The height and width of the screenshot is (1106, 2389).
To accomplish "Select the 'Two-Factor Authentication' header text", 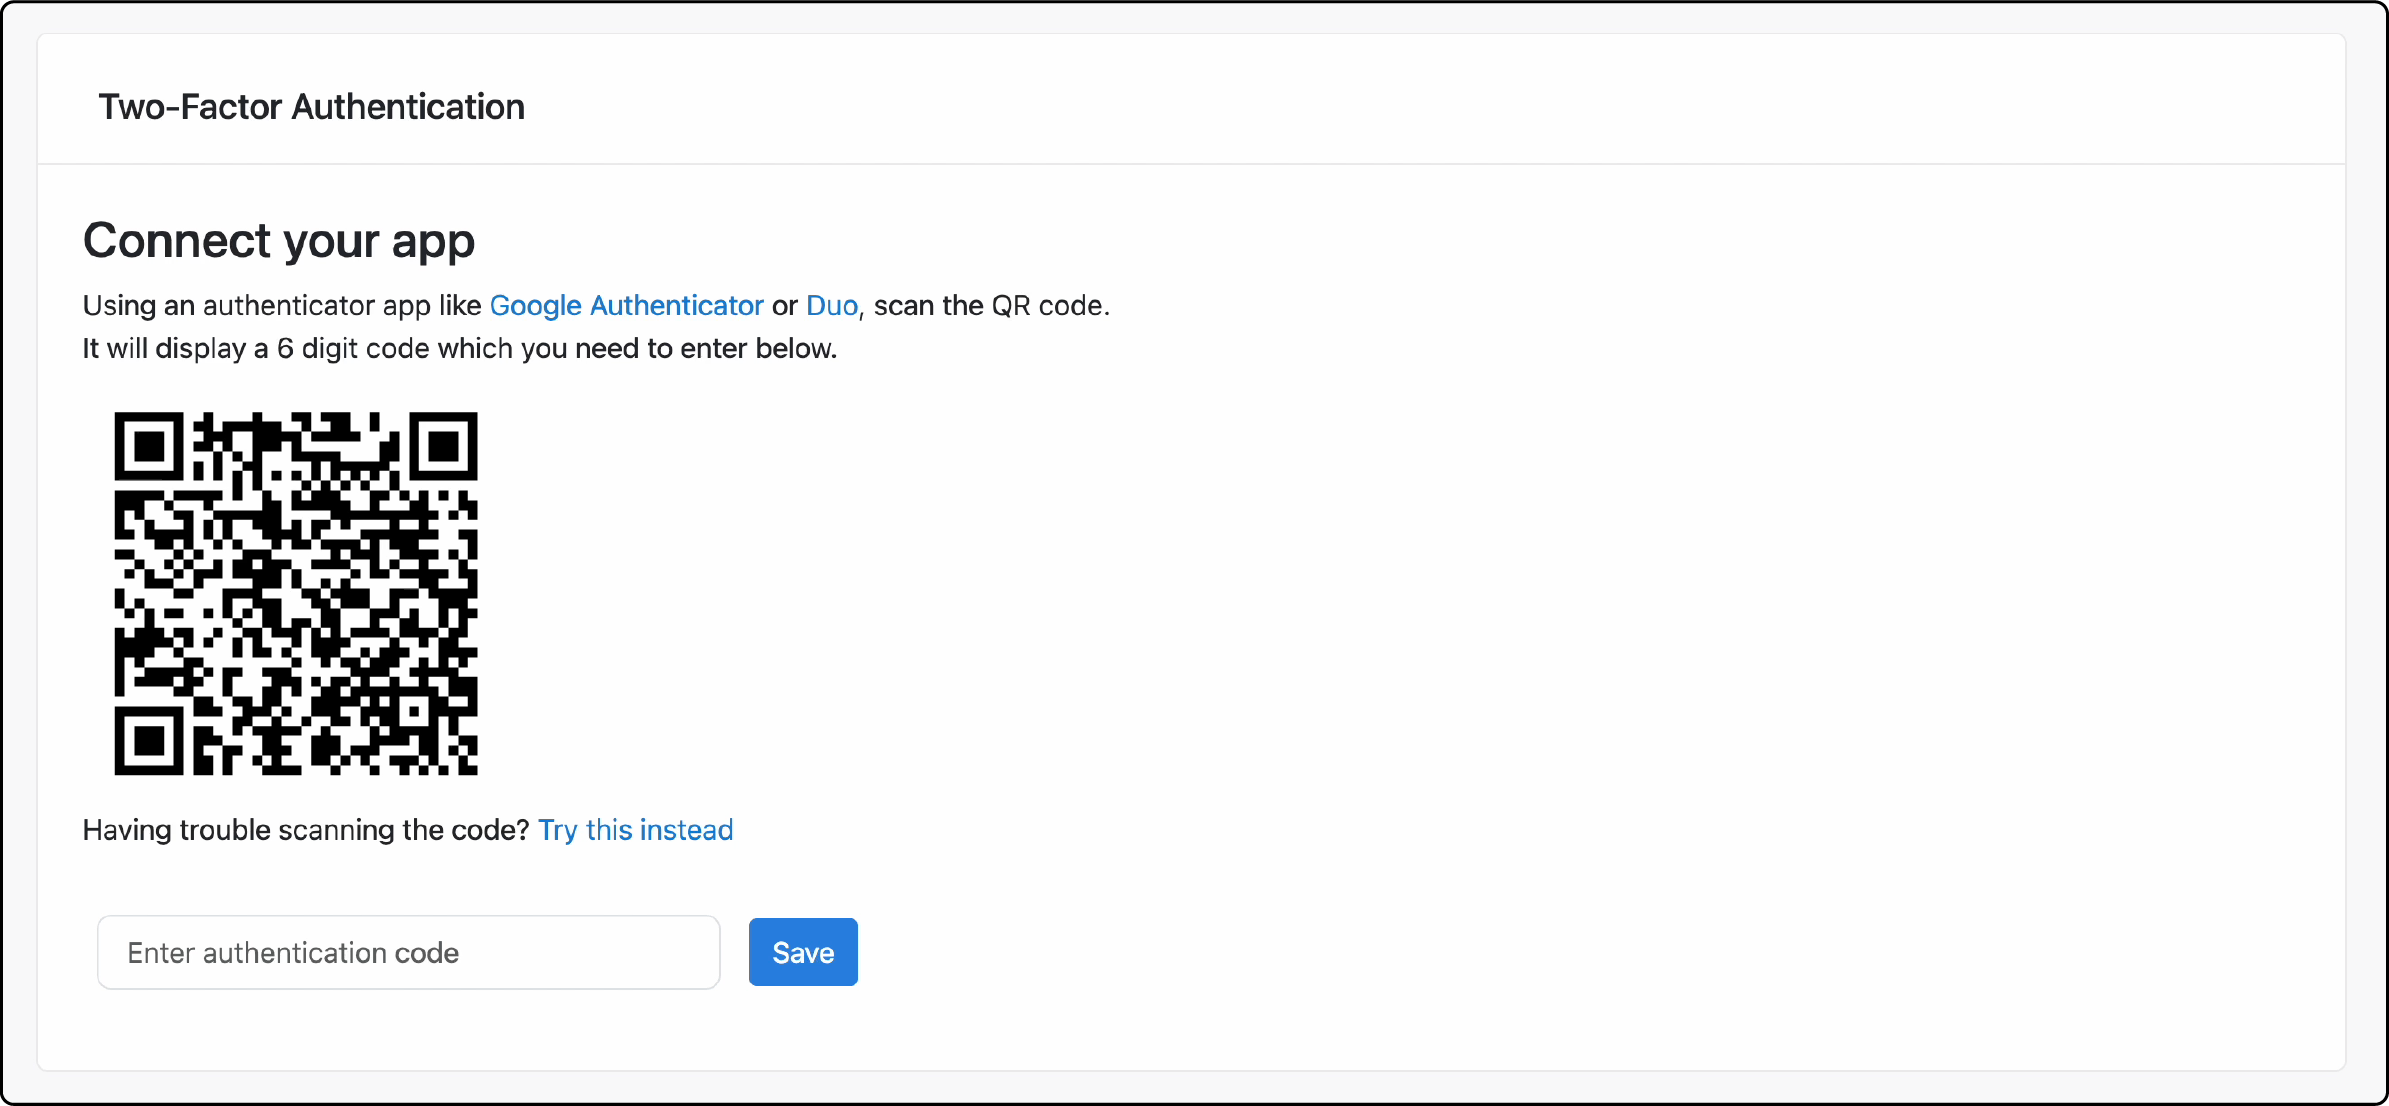I will 312,107.
